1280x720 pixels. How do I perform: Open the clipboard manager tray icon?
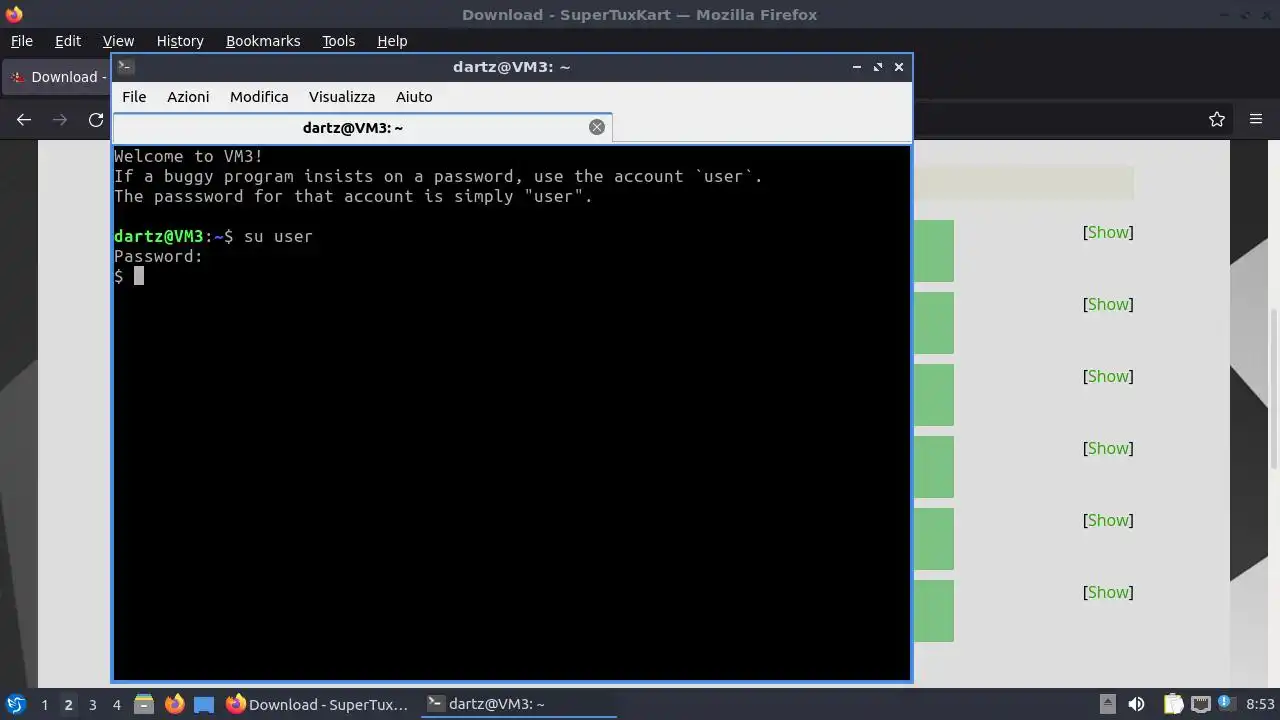pos(1173,704)
